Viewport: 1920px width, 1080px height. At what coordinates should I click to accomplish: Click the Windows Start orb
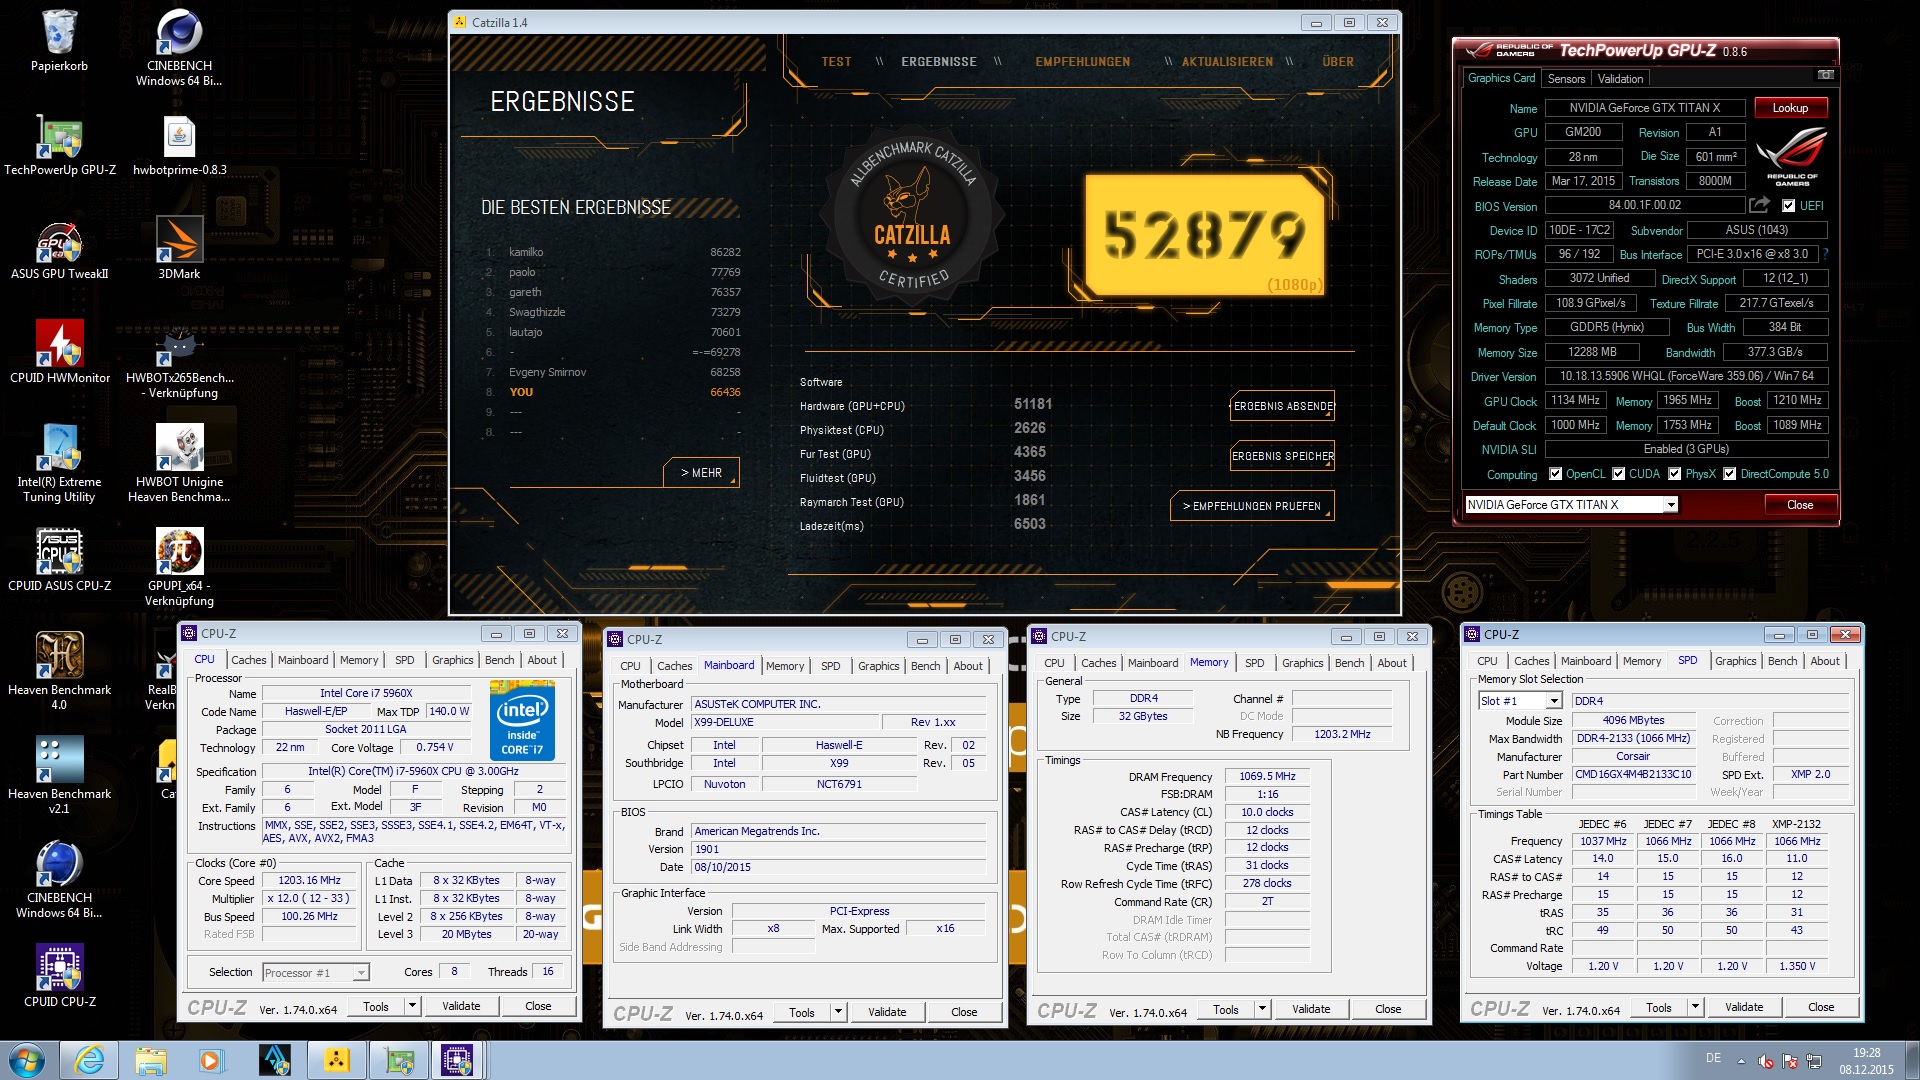pos(27,1060)
